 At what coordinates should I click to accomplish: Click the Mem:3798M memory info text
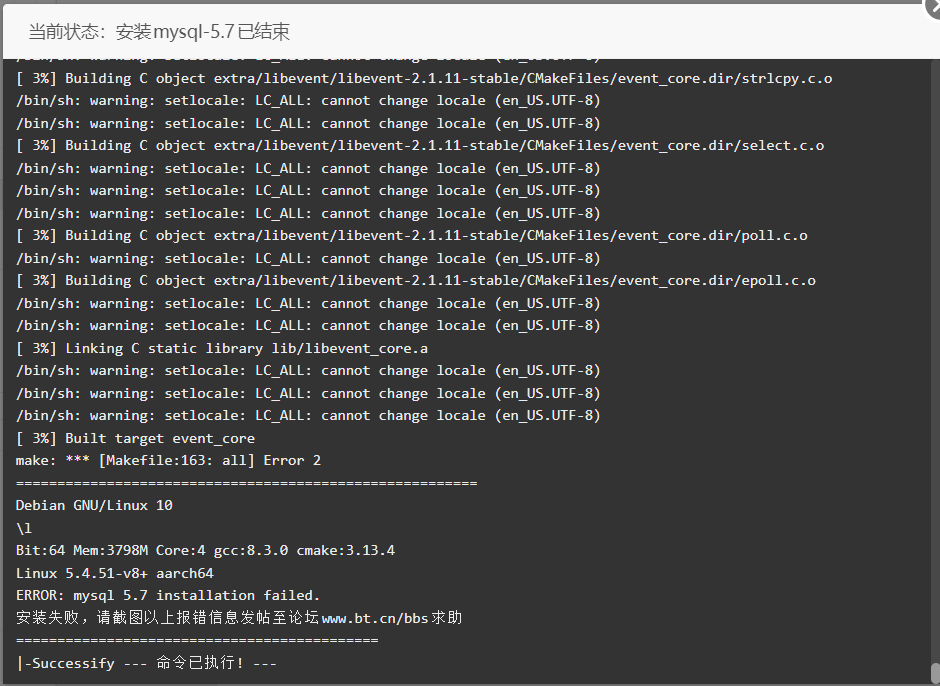(x=110, y=550)
